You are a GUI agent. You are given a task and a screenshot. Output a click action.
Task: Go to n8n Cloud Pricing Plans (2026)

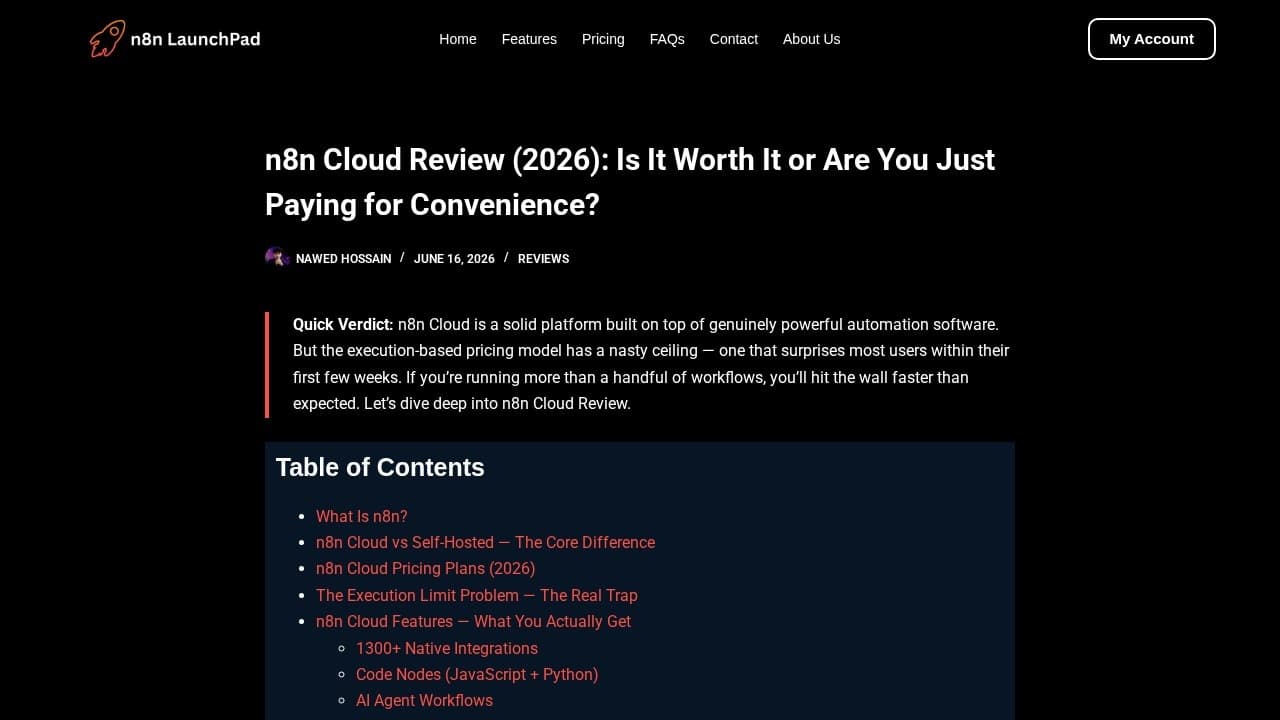click(426, 568)
